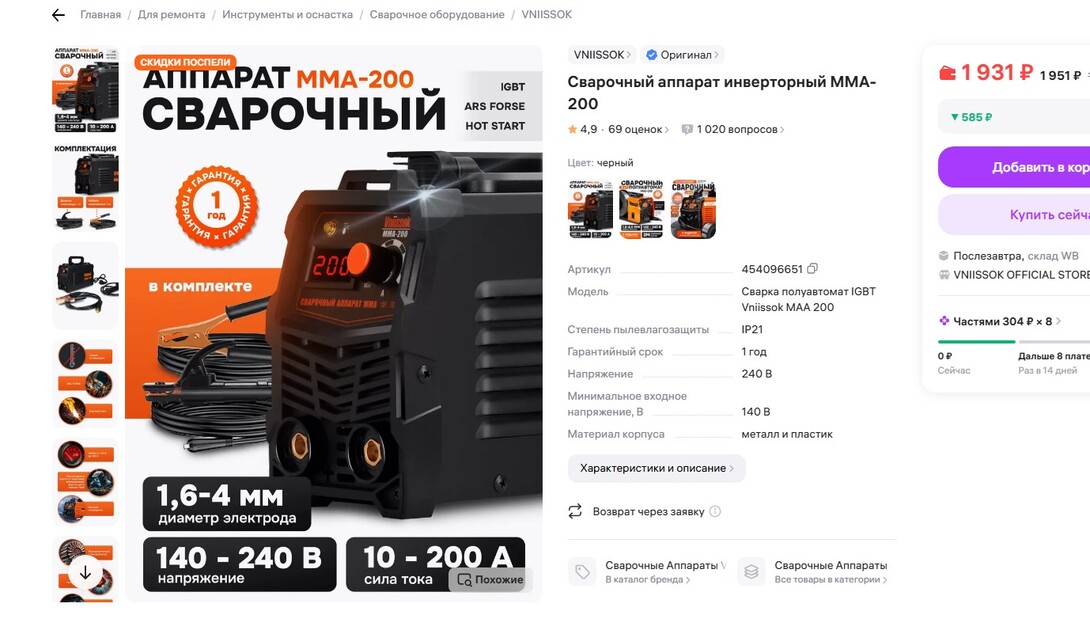Open the VNIISSOK brand chip
Image resolution: width=1090 pixels, height=630 pixels.
point(602,55)
